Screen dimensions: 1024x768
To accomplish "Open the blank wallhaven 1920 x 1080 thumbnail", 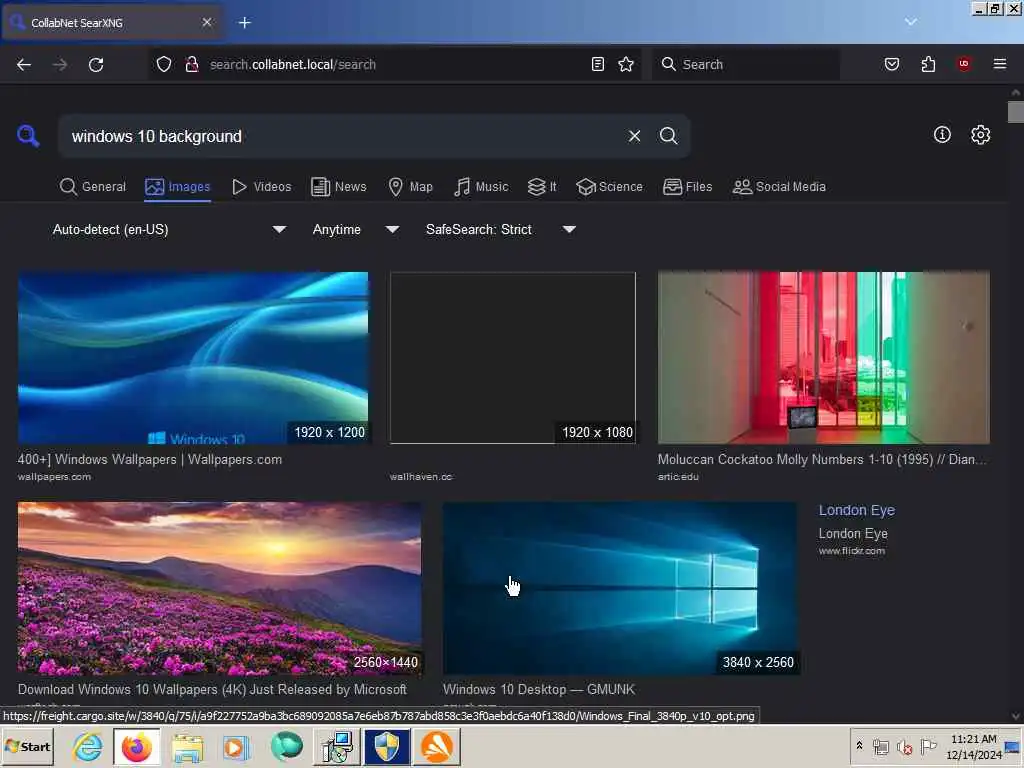I will (513, 358).
